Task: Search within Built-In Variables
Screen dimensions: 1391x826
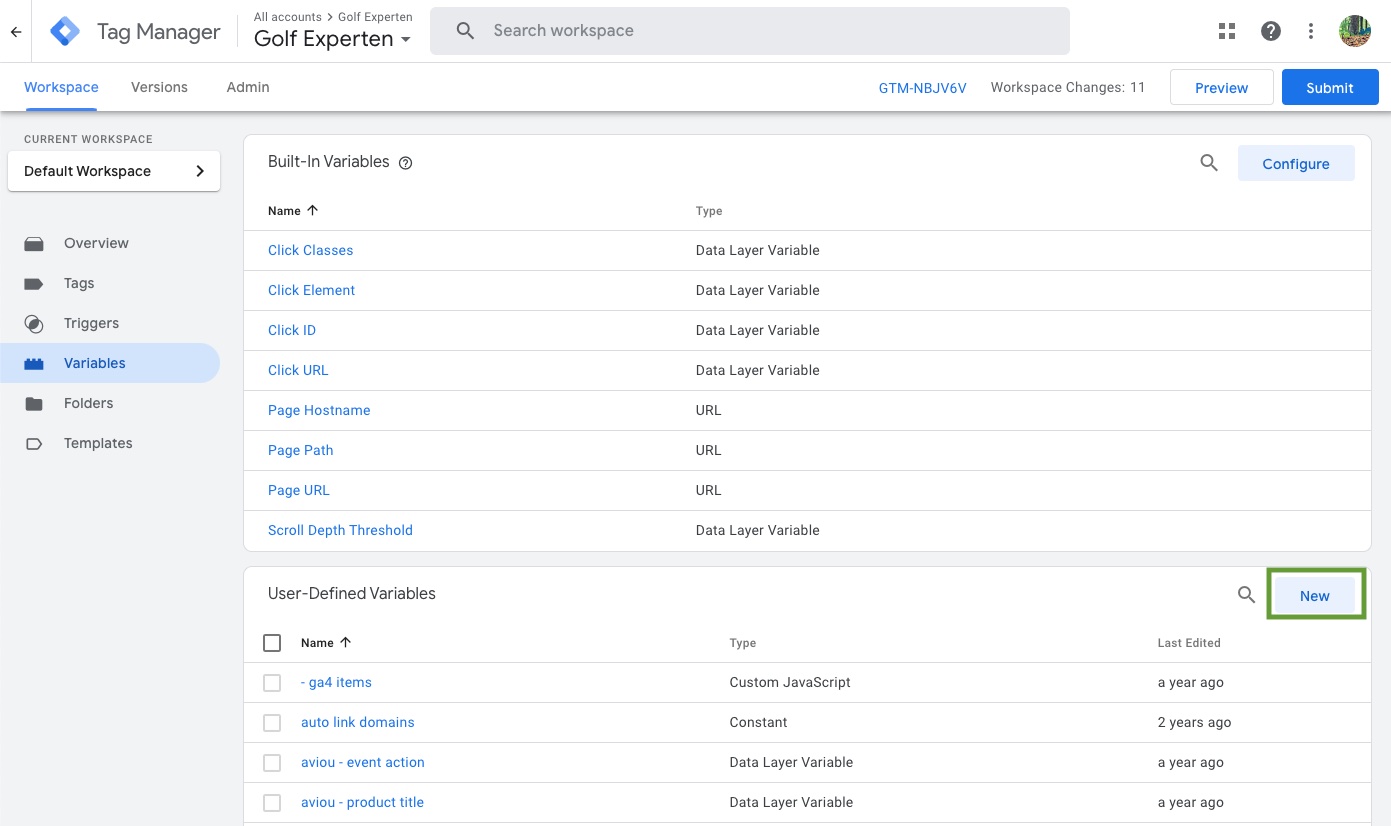Action: pos(1209,163)
